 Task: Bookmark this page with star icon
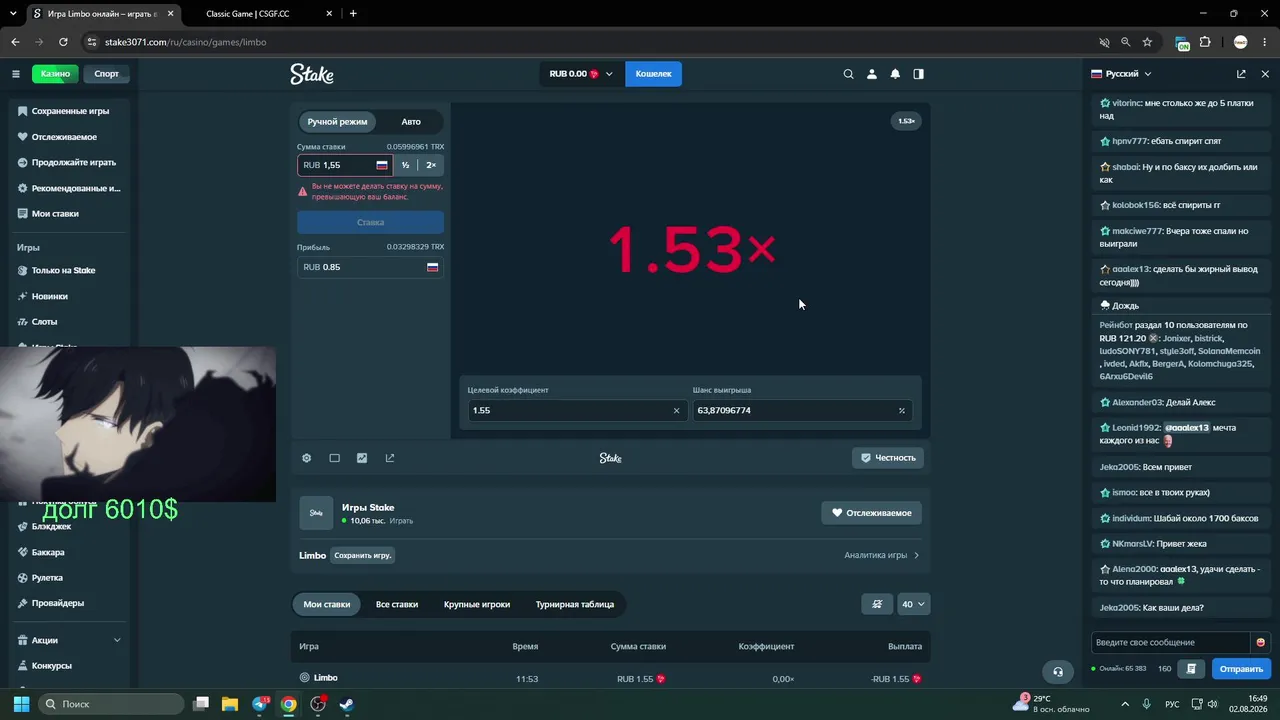pyautogui.click(x=1148, y=42)
